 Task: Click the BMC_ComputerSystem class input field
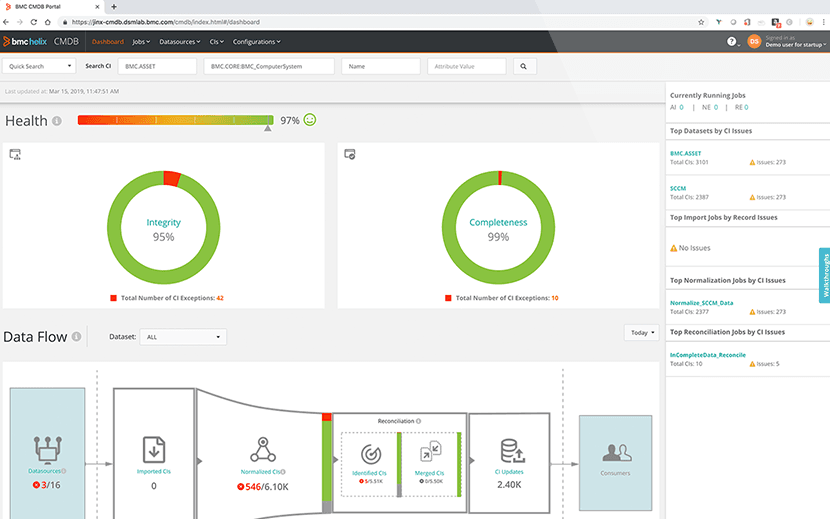(269, 66)
